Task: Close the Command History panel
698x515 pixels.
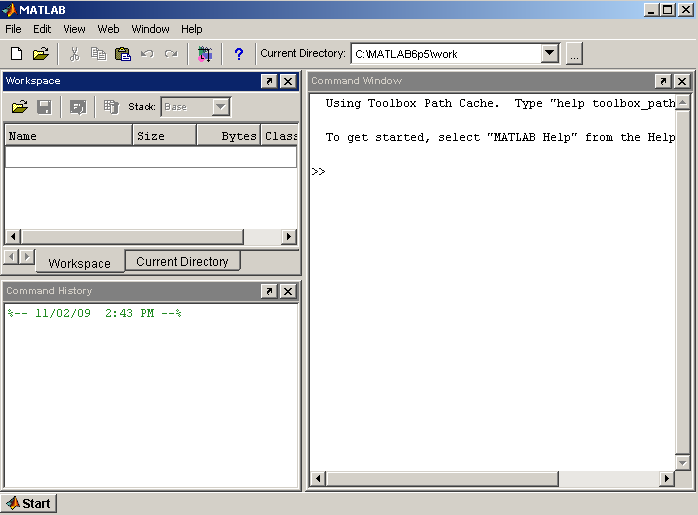Action: pyautogui.click(x=288, y=291)
